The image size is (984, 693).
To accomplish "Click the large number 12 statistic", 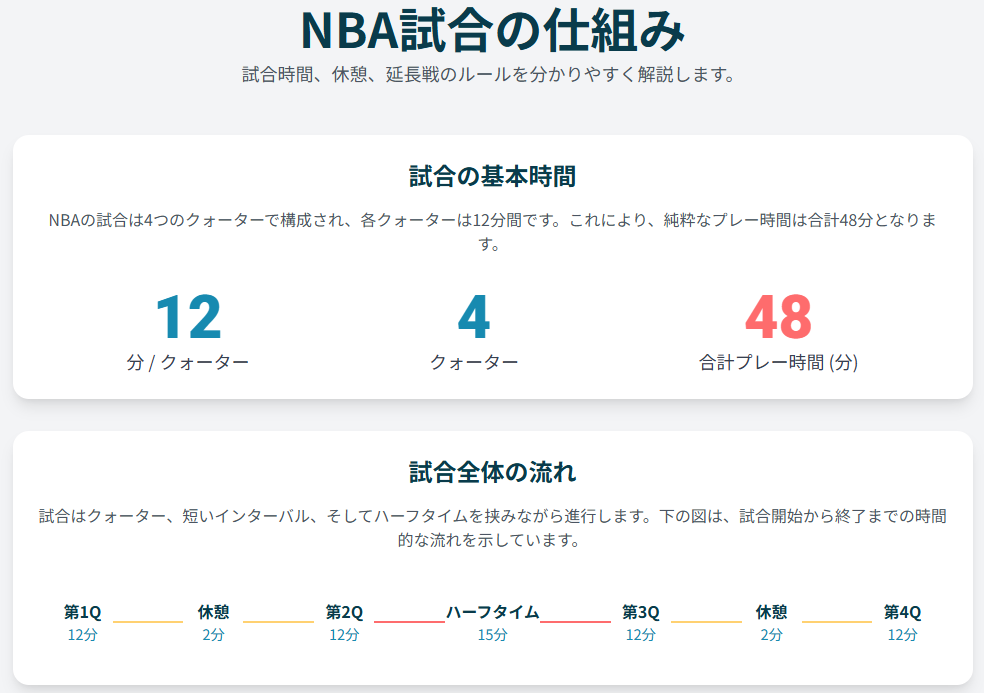I will coord(188,317).
